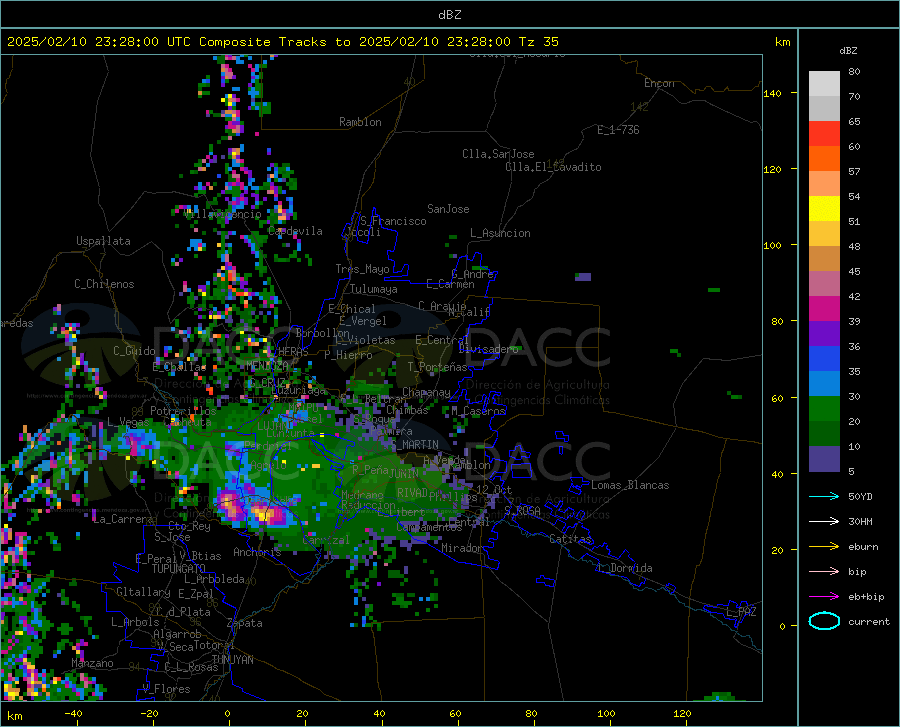Click the brown 45-48 dBZ legend swatch

(x=824, y=259)
